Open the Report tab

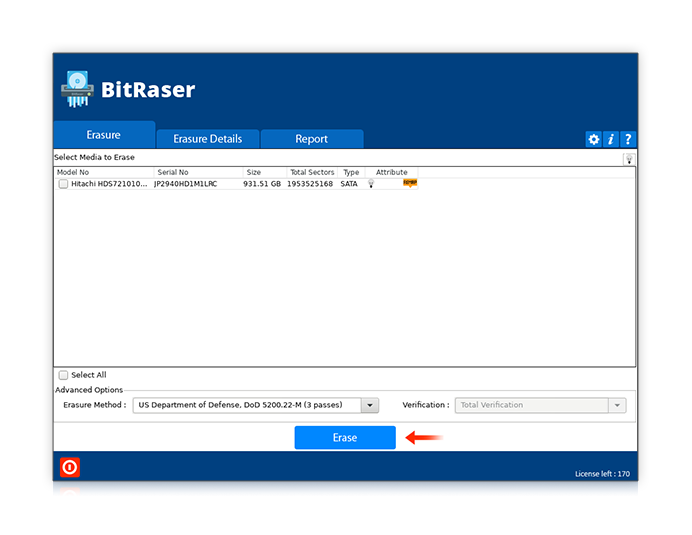pyautogui.click(x=312, y=139)
